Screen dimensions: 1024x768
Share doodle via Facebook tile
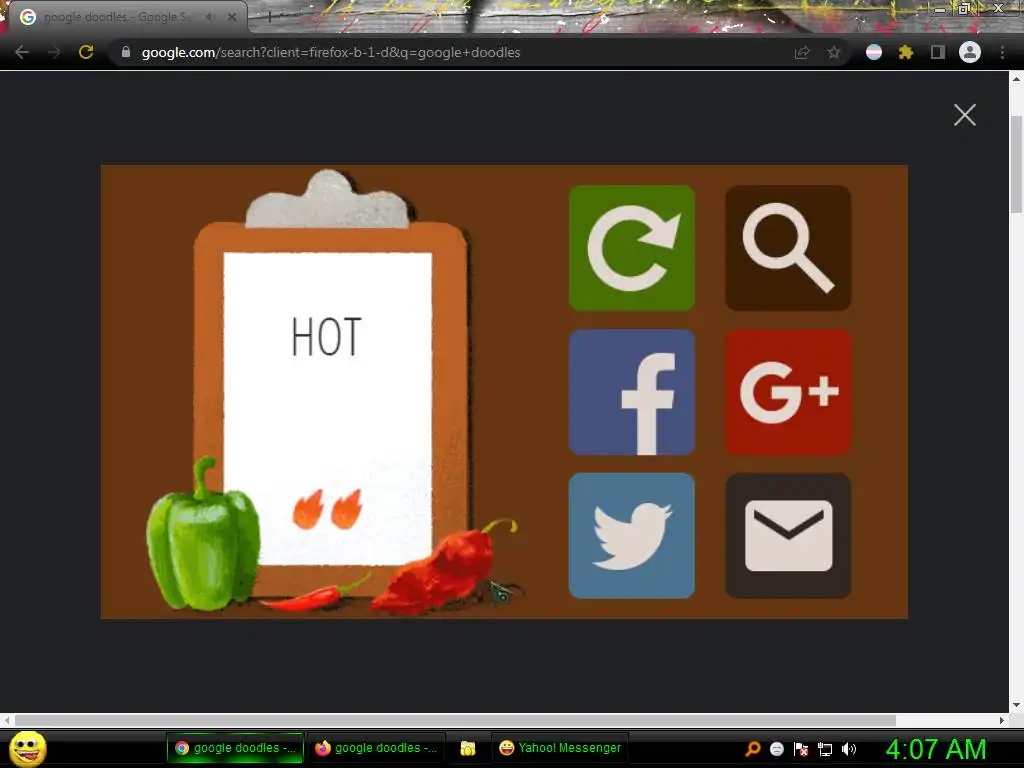pos(632,392)
